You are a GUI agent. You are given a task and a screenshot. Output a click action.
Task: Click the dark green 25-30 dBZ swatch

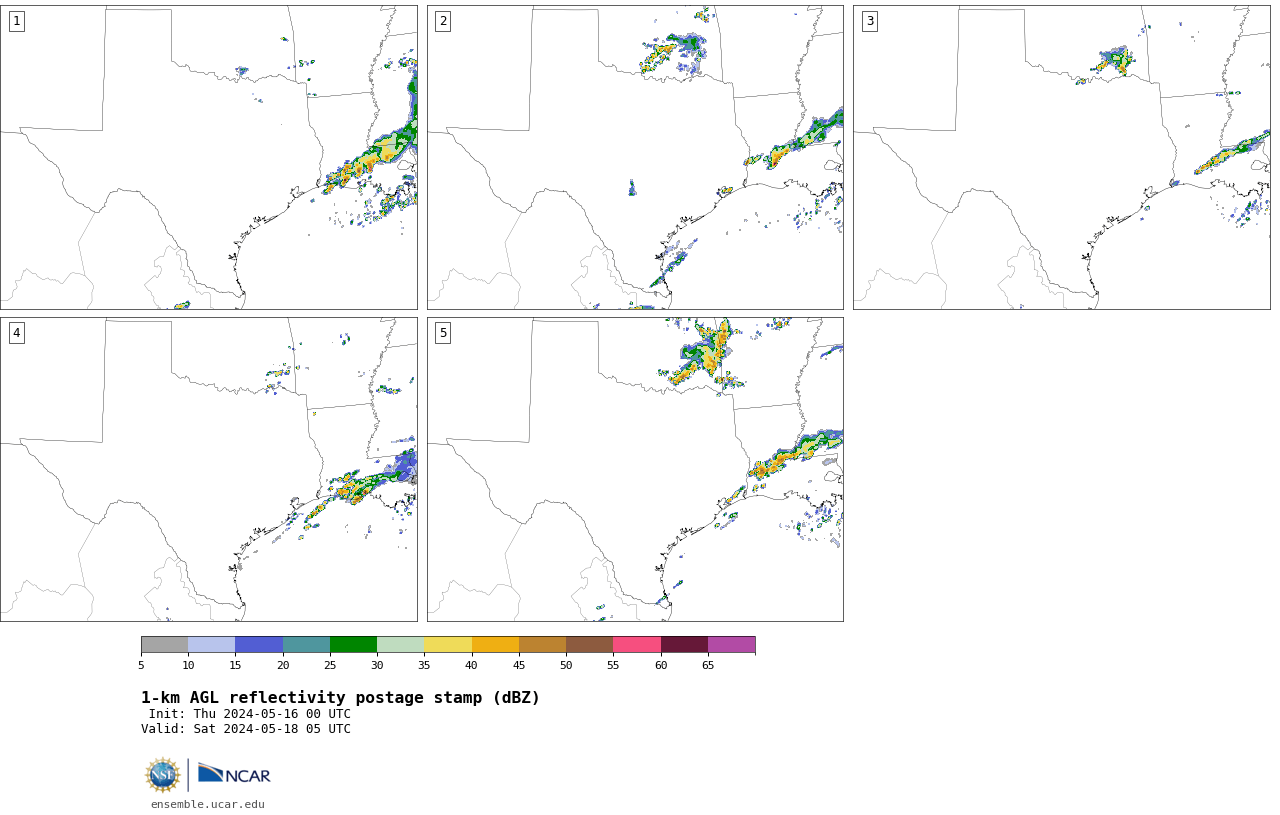(x=353, y=644)
